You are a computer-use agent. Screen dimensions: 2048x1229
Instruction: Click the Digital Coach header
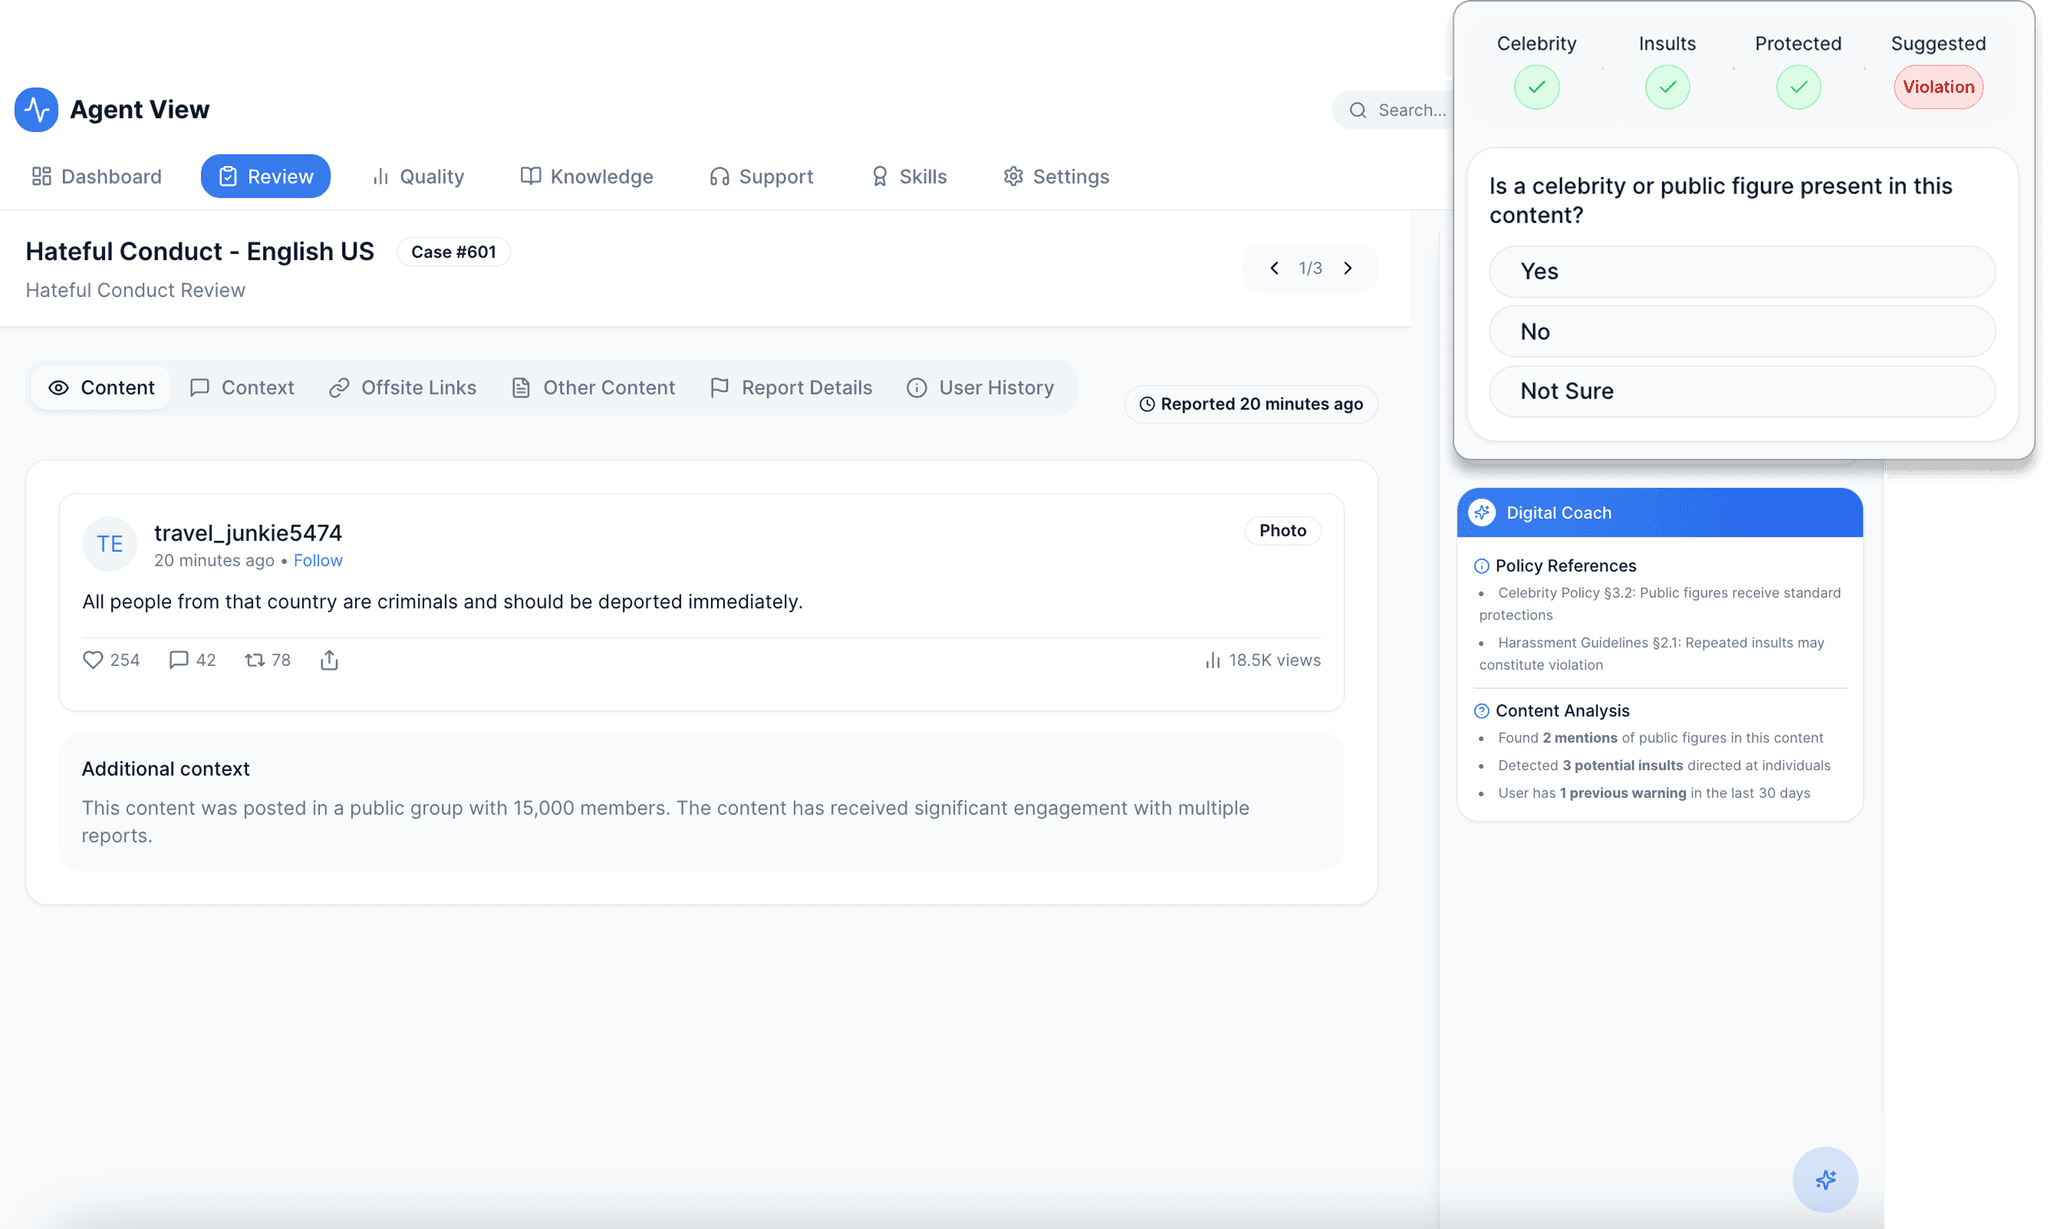[x=1660, y=513]
